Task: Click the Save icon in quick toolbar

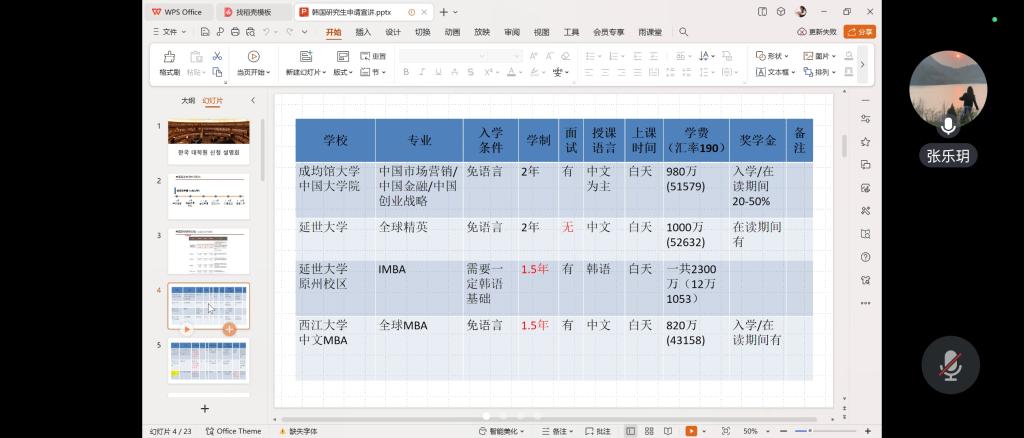Action: pyautogui.click(x=205, y=32)
